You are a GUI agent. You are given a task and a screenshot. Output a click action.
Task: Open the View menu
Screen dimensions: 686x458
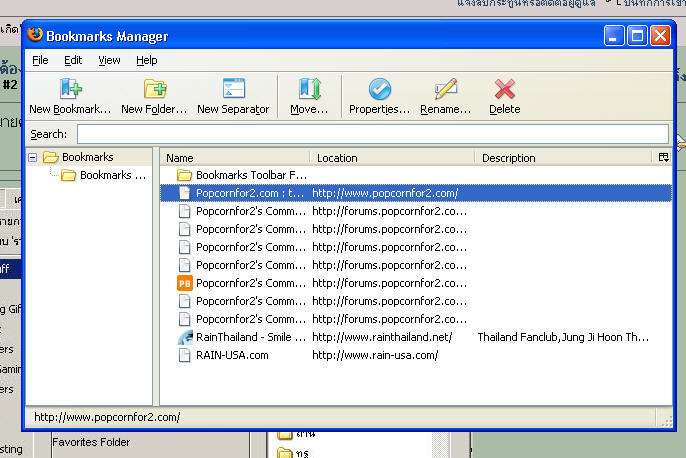click(109, 60)
